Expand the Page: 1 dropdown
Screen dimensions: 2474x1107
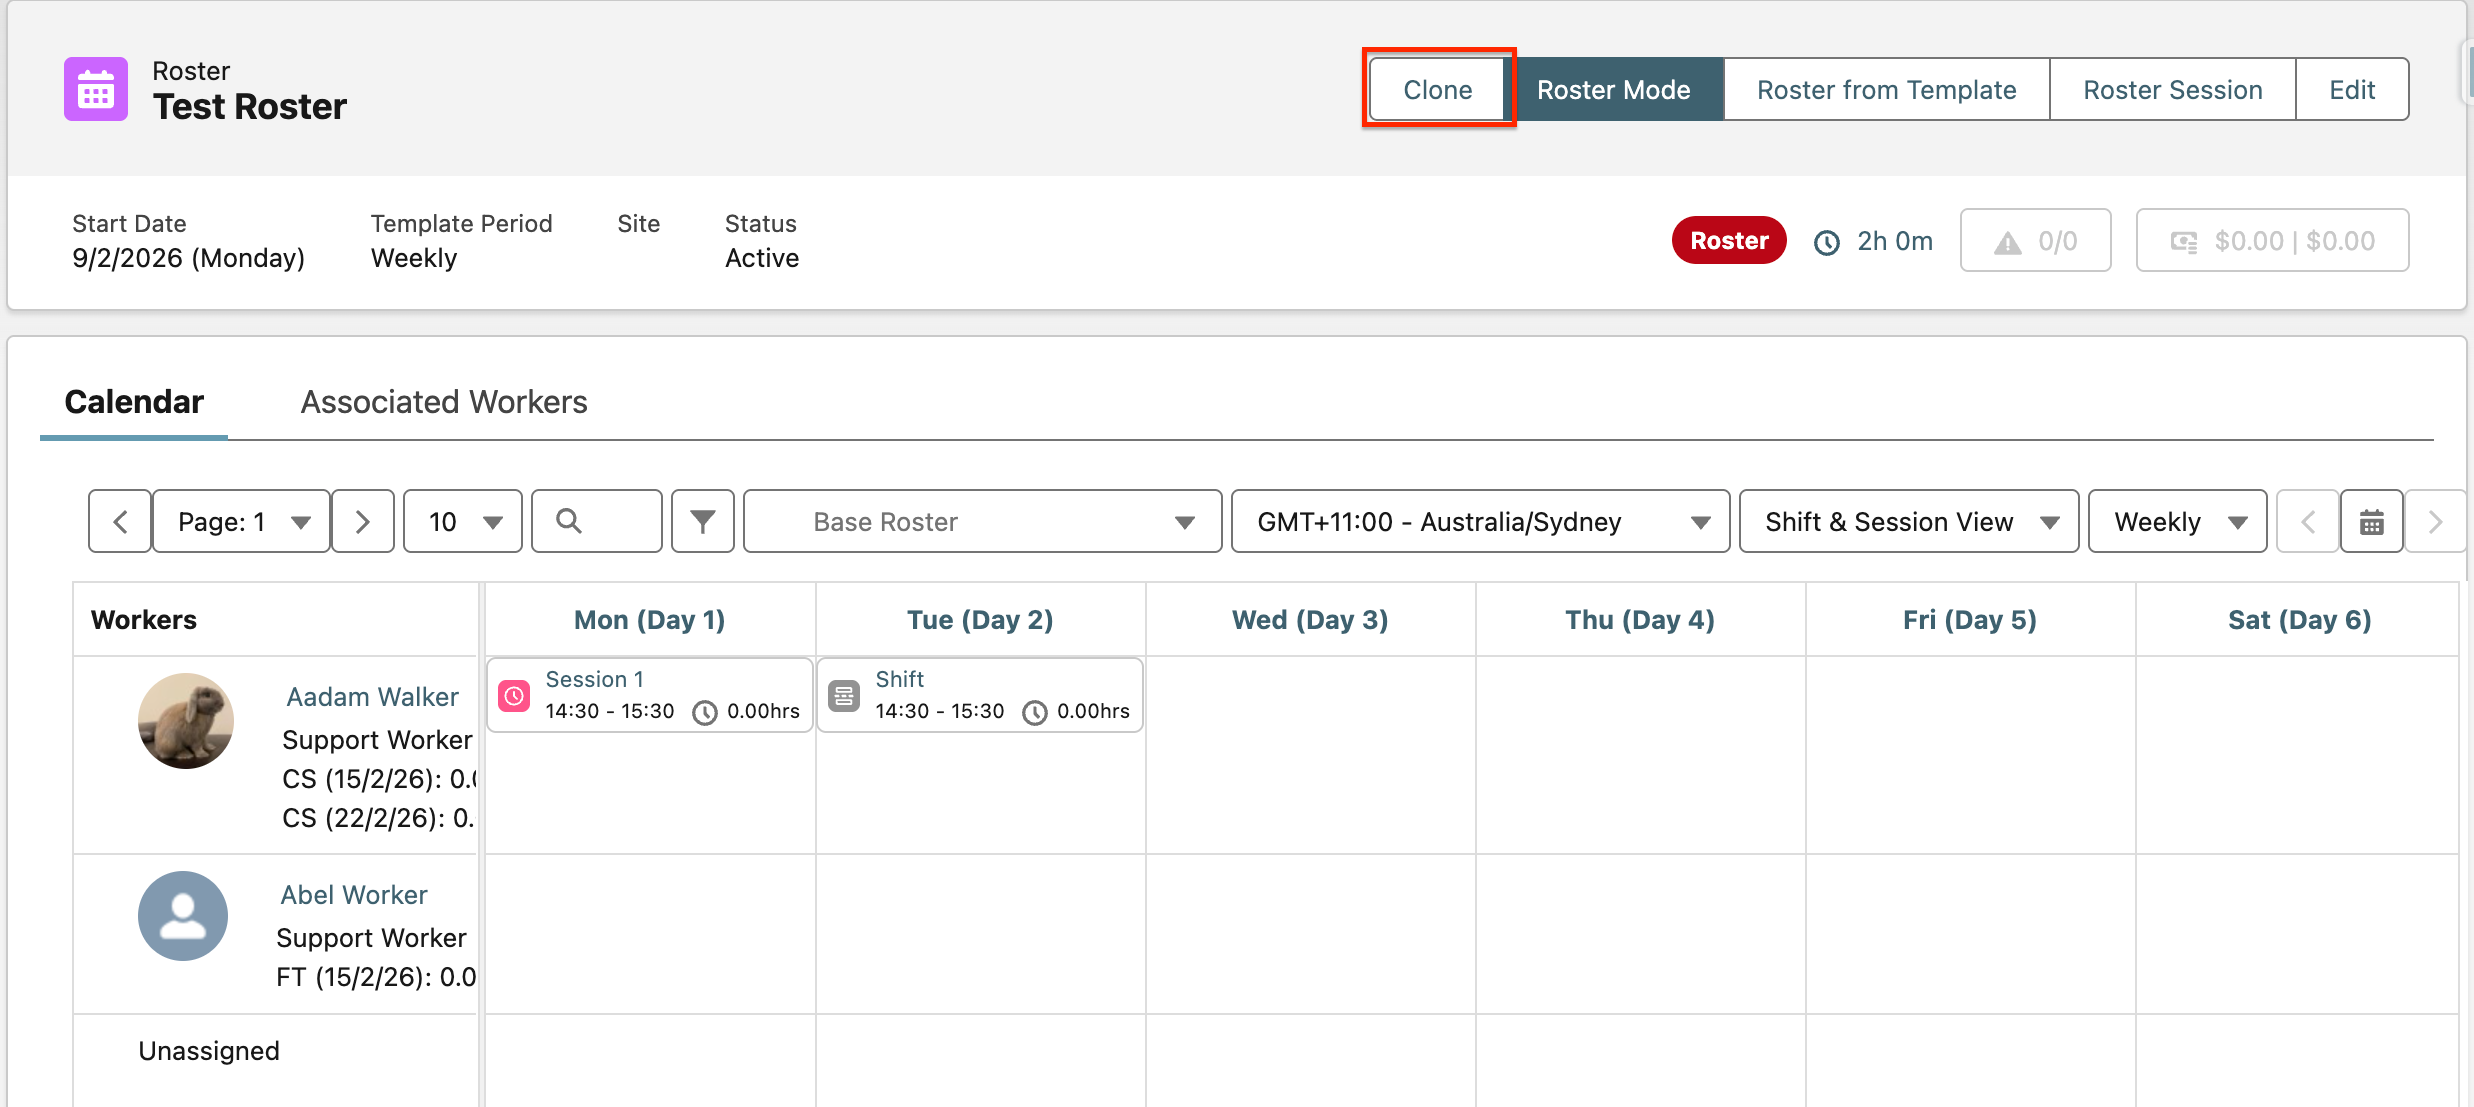click(241, 521)
